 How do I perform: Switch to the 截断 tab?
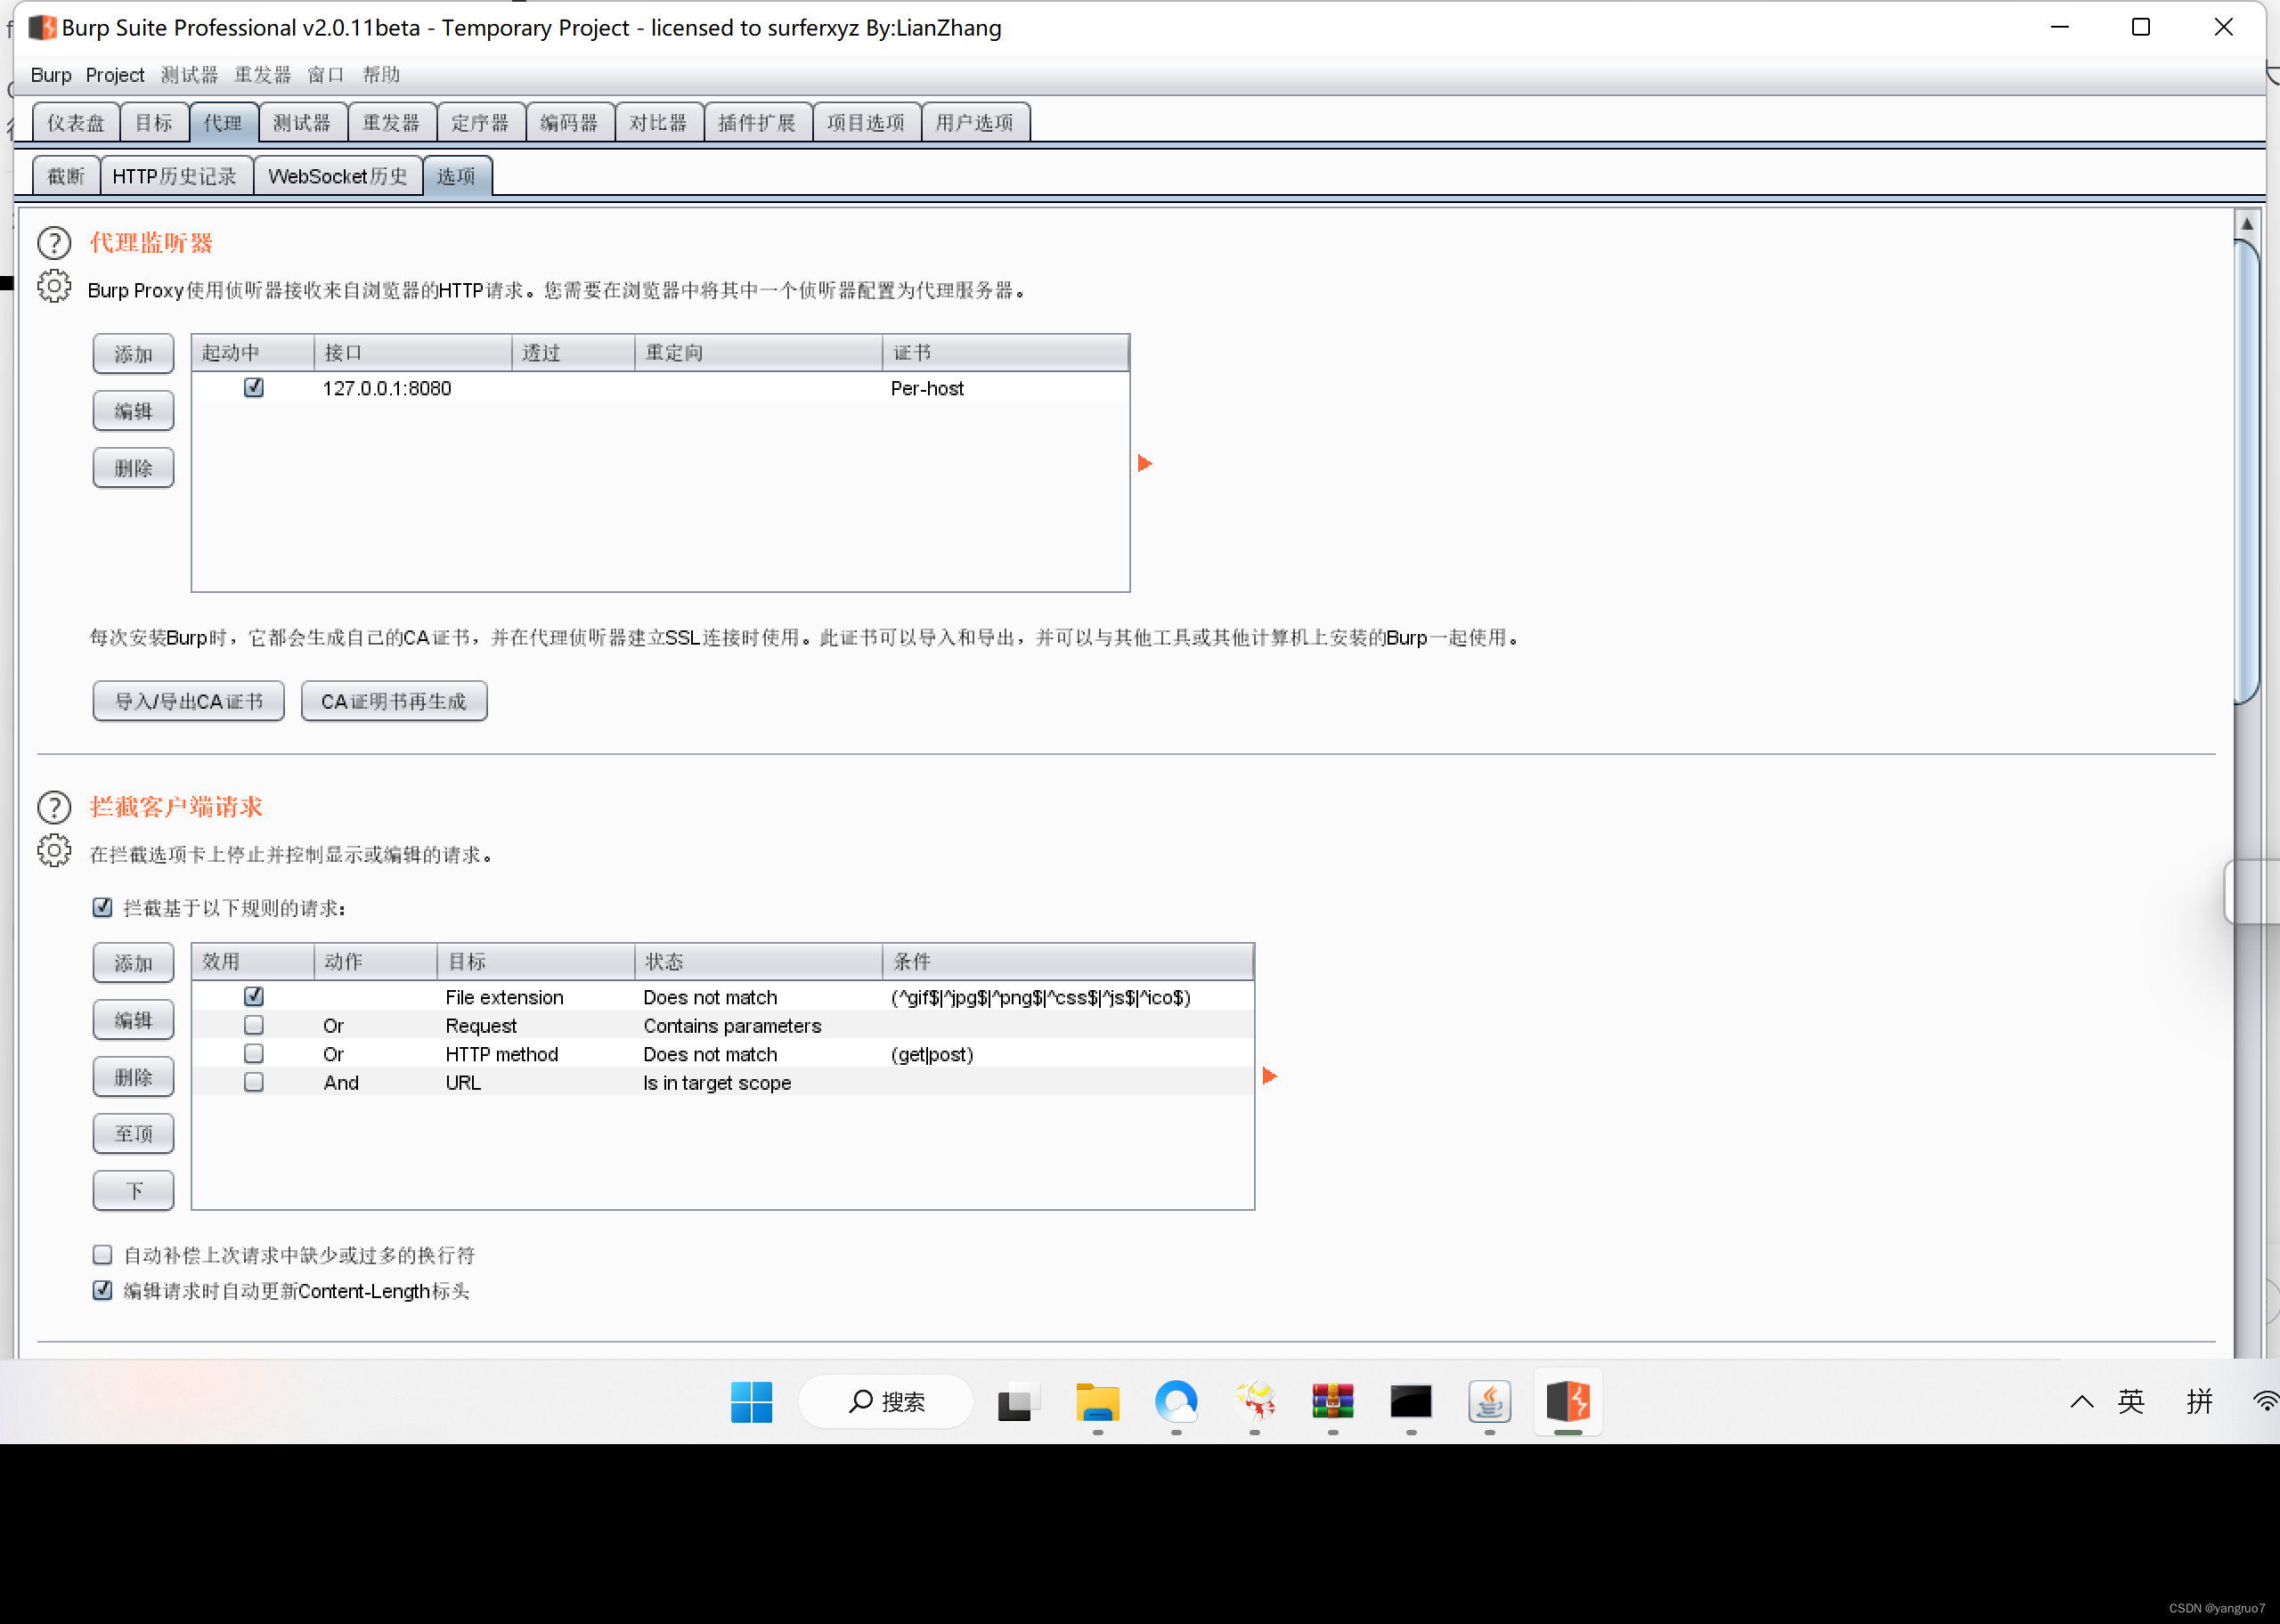click(65, 175)
